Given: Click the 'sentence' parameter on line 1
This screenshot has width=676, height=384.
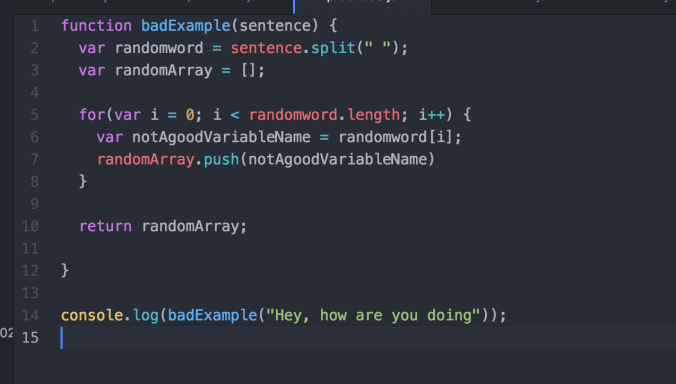Looking at the screenshot, I should tap(275, 26).
